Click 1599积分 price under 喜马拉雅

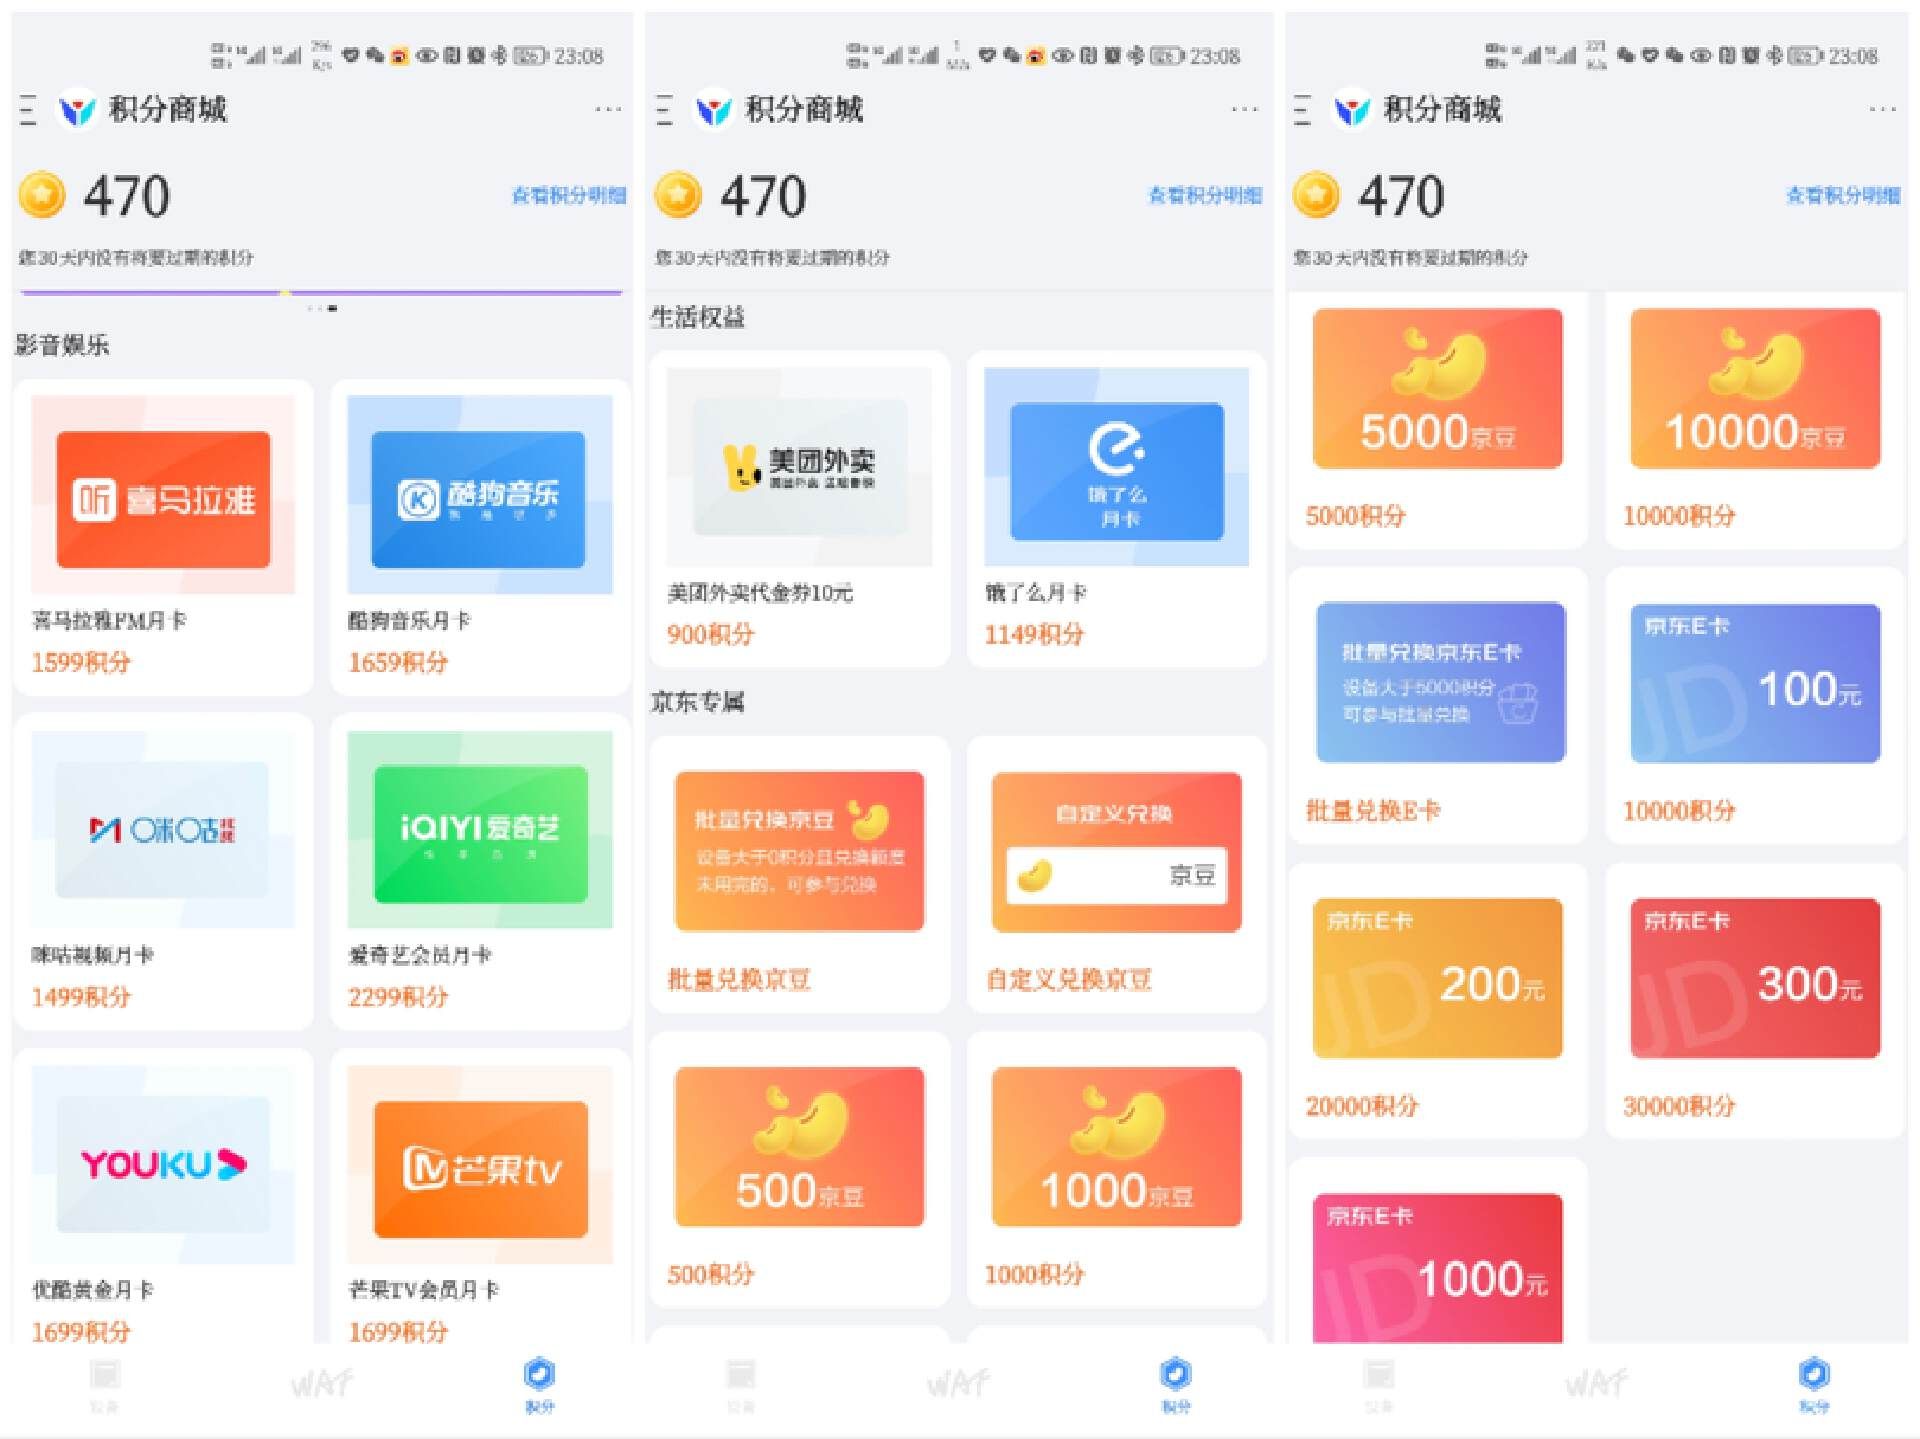(x=81, y=662)
